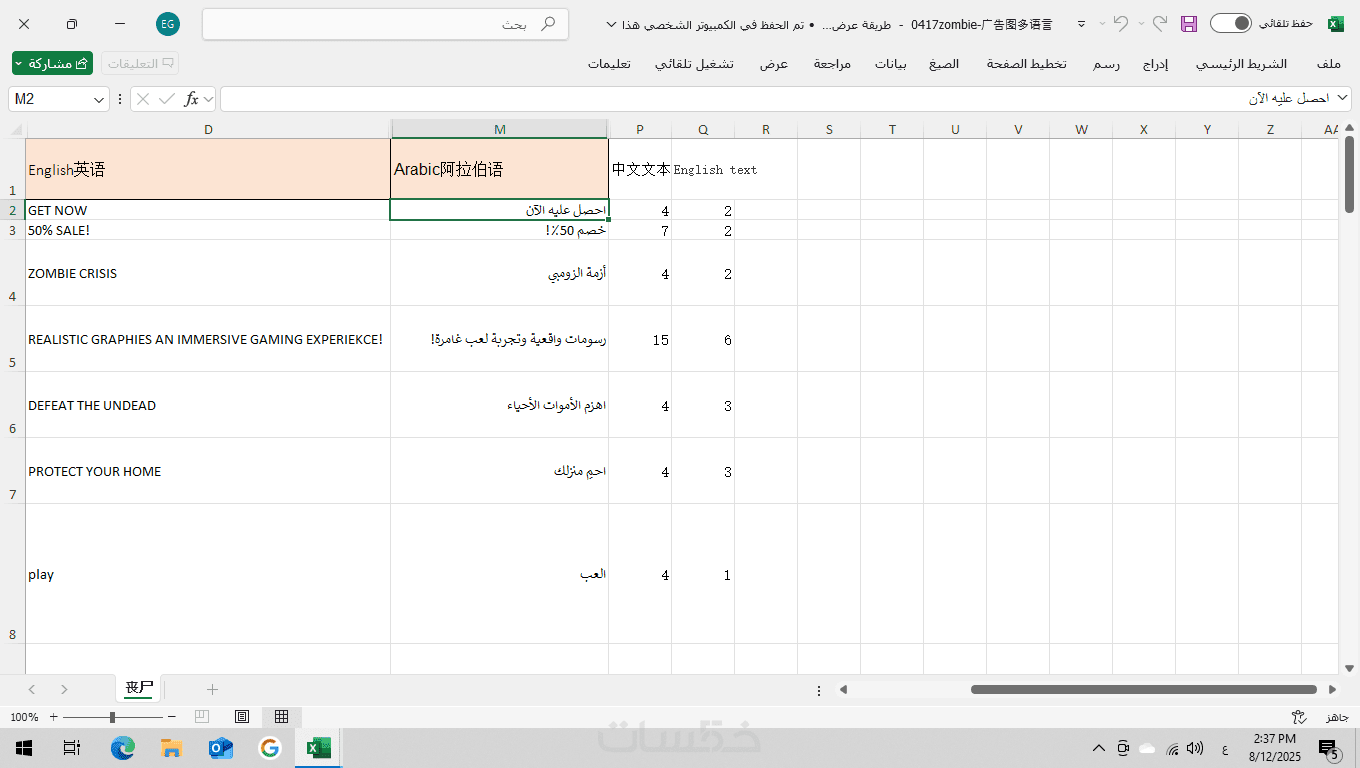The width and height of the screenshot is (1360, 768).
Task: Select all cells using the corner triangle
Action: pos(16,129)
